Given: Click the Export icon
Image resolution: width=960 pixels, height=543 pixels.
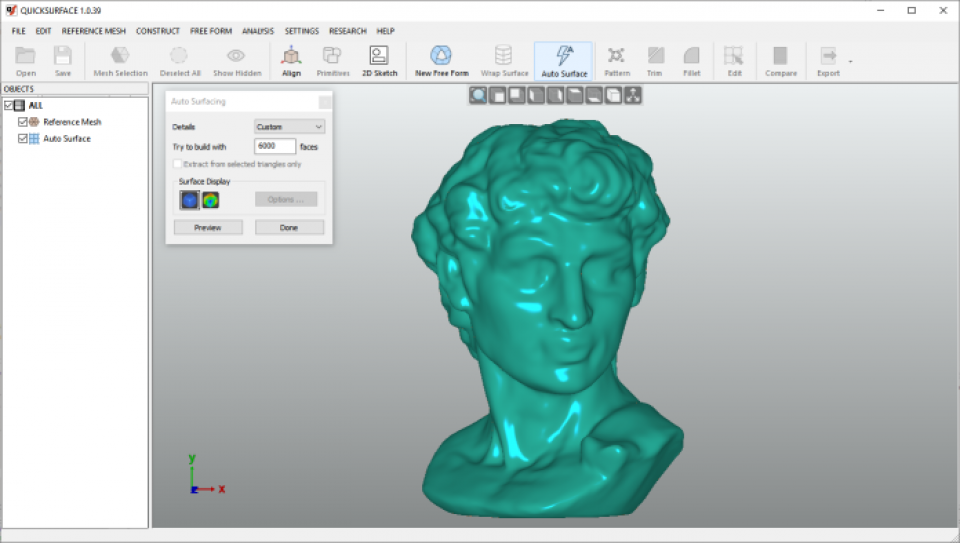Looking at the screenshot, I should click(828, 56).
